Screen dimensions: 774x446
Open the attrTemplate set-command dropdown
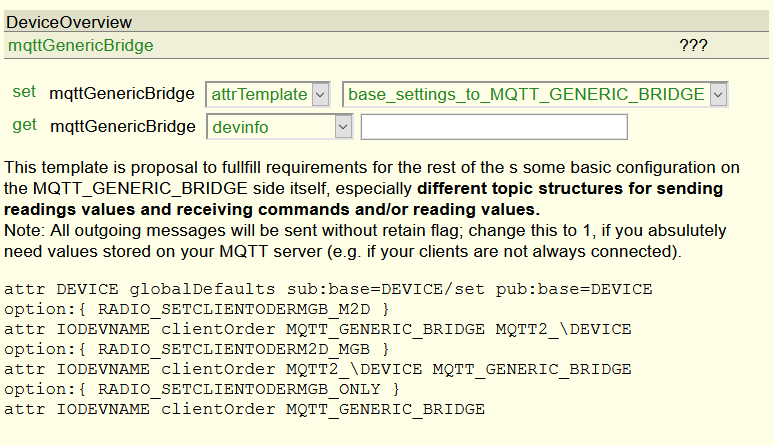coord(268,94)
